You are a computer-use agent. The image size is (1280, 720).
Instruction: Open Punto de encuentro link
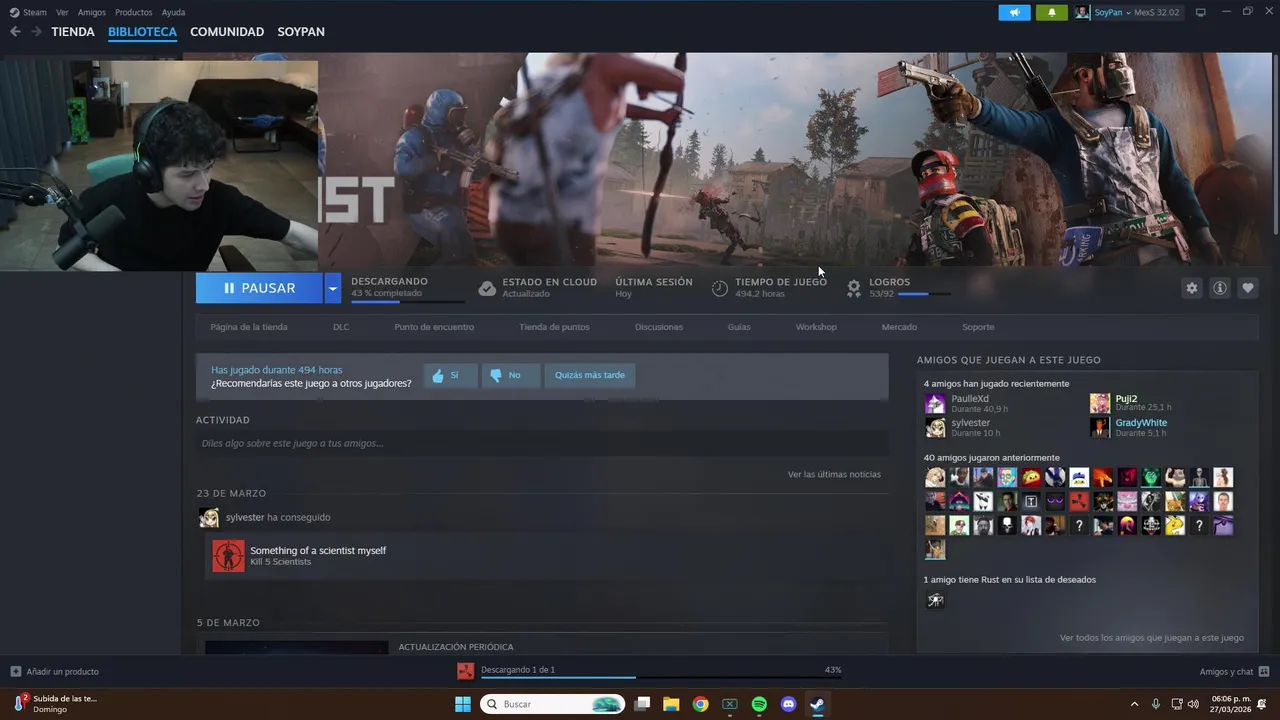434,327
